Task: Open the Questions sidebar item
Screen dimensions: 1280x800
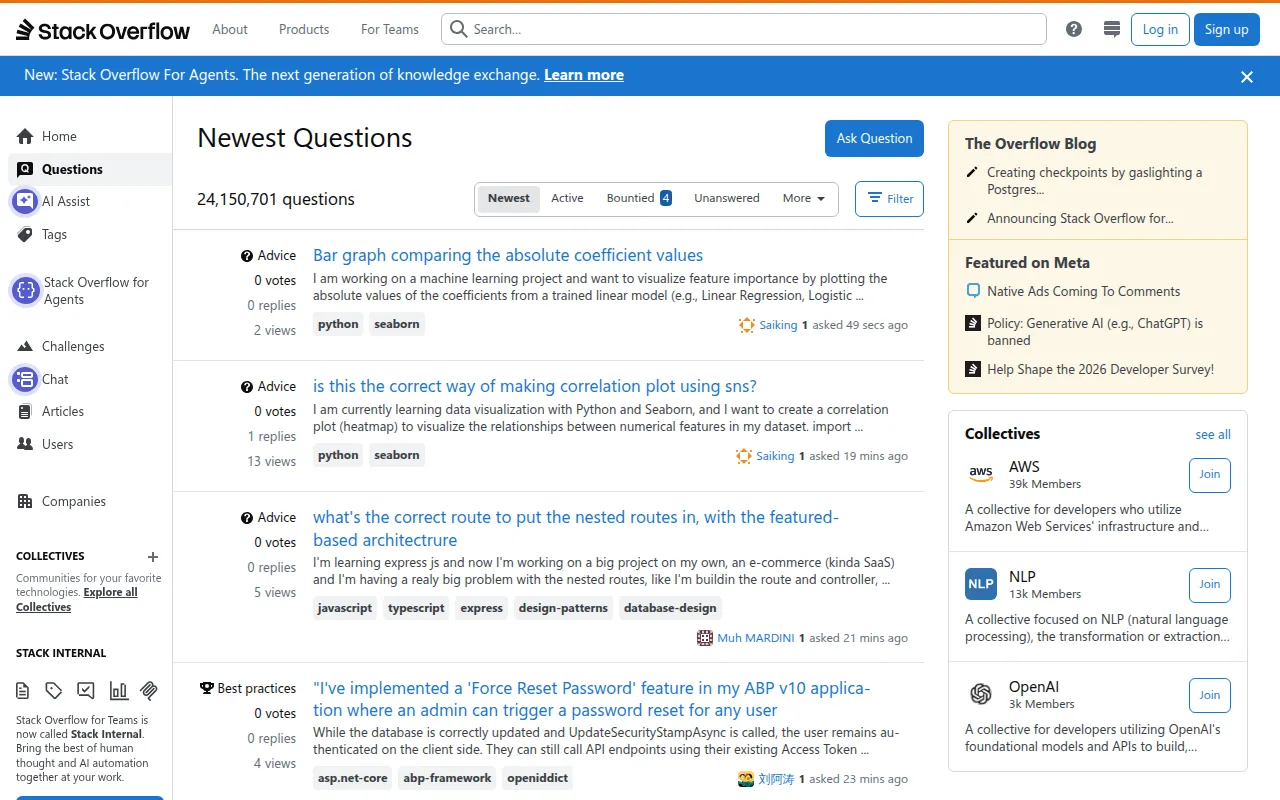Action: tap(90, 169)
